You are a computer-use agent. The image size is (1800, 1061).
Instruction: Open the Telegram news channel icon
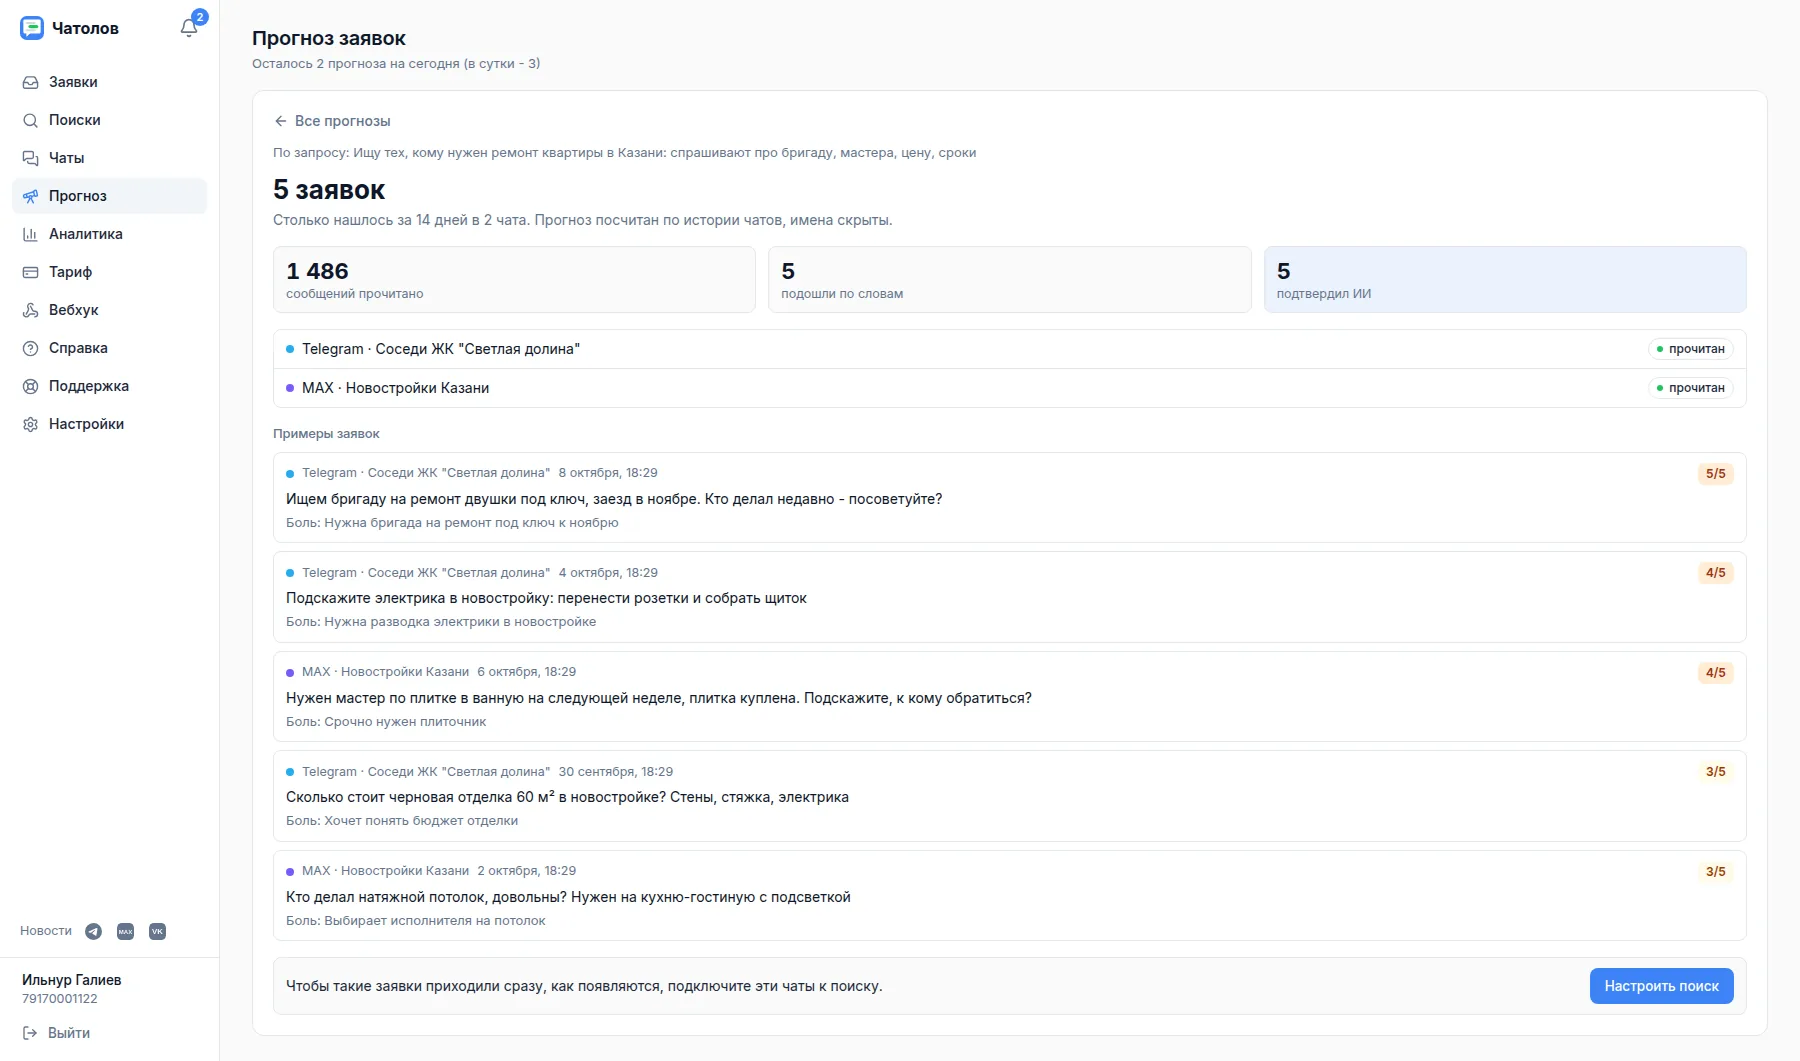point(93,931)
